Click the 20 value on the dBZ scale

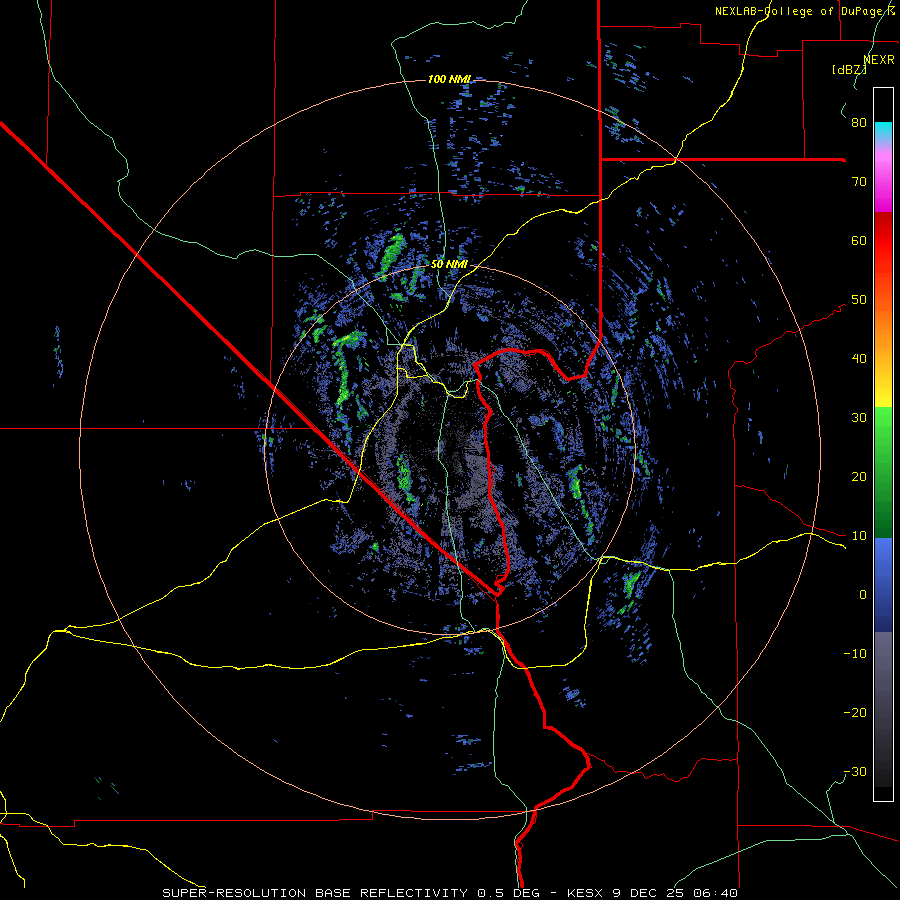tap(859, 476)
